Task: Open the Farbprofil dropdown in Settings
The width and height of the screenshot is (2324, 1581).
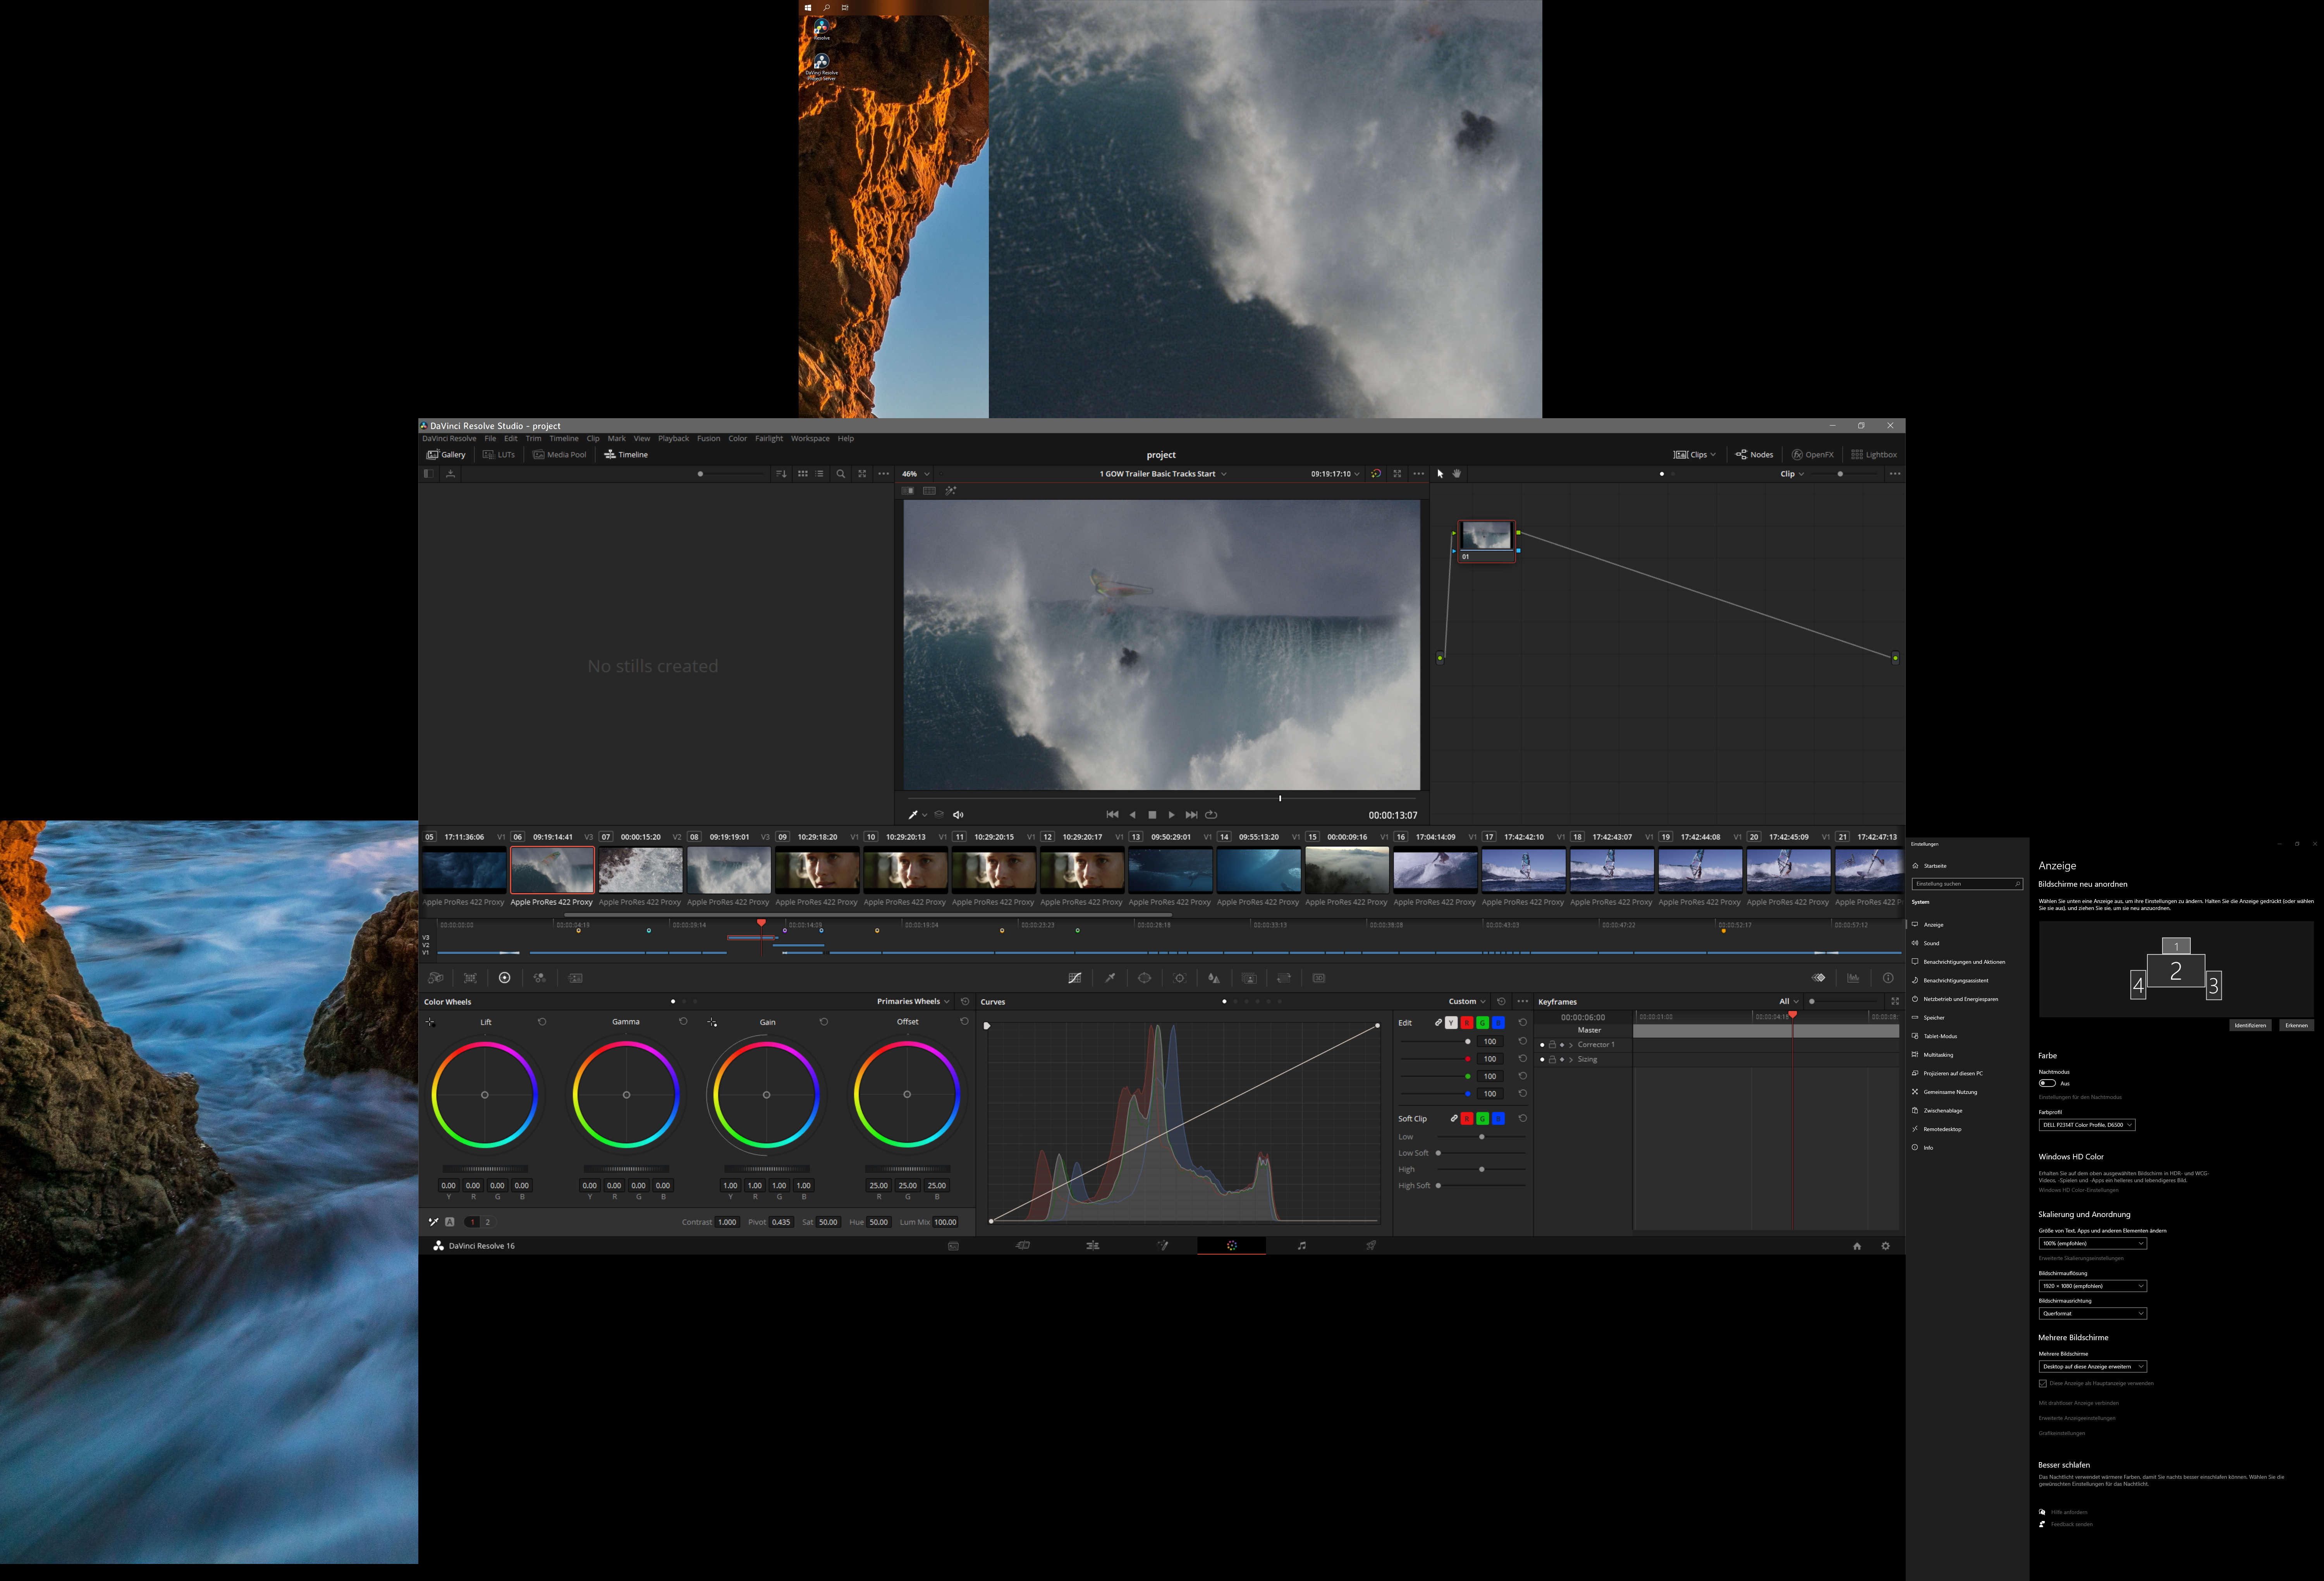Action: click(x=2086, y=1125)
